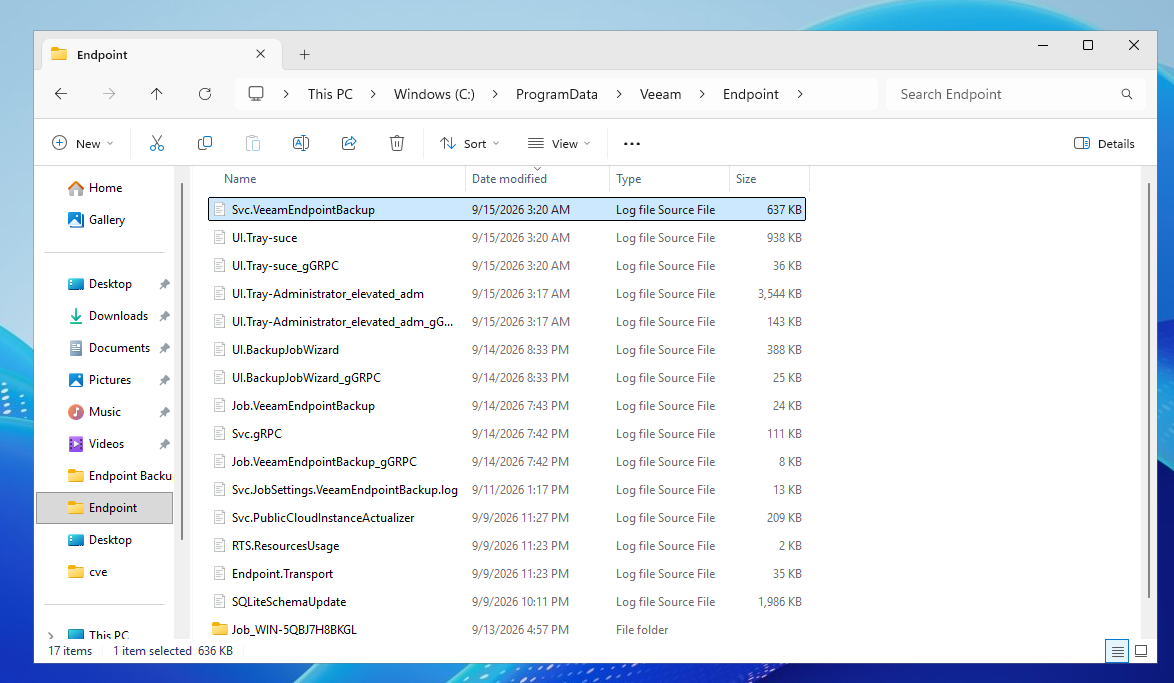Select UI.Tray-Administrator_elevated_adm file
Viewport: 1174px width, 683px height.
[507, 294]
